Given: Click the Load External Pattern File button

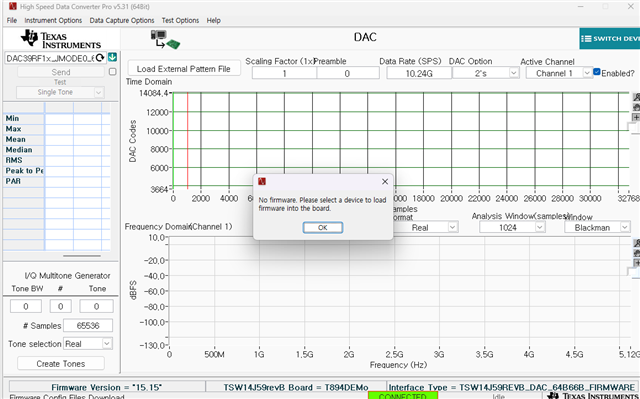Looking at the screenshot, I should tap(184, 69).
